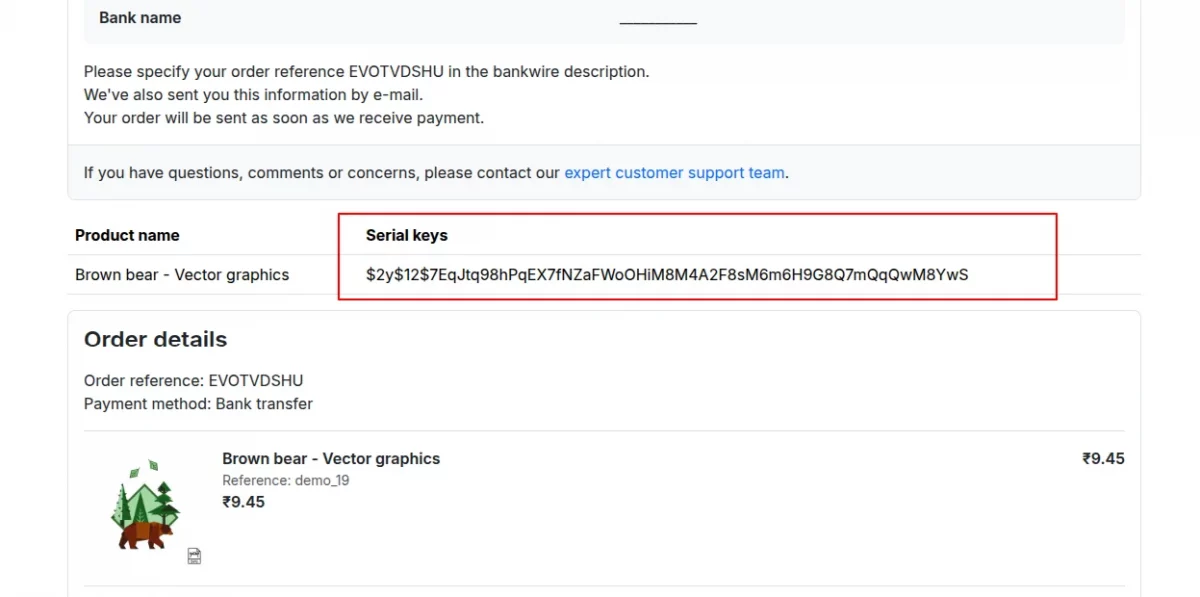Click the Order reference EVOTVDSHU line
This screenshot has height=597, width=1200.
[193, 380]
